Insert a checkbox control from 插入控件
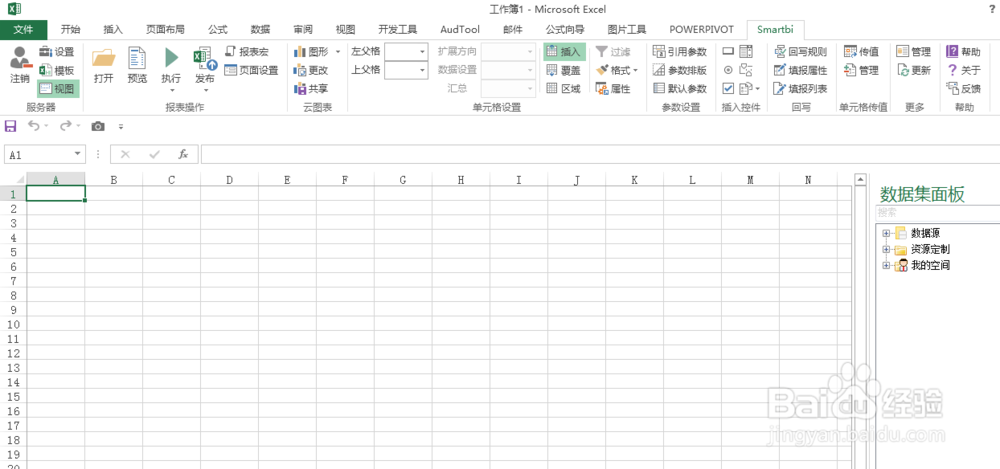The width and height of the screenshot is (1000, 469). 728,89
